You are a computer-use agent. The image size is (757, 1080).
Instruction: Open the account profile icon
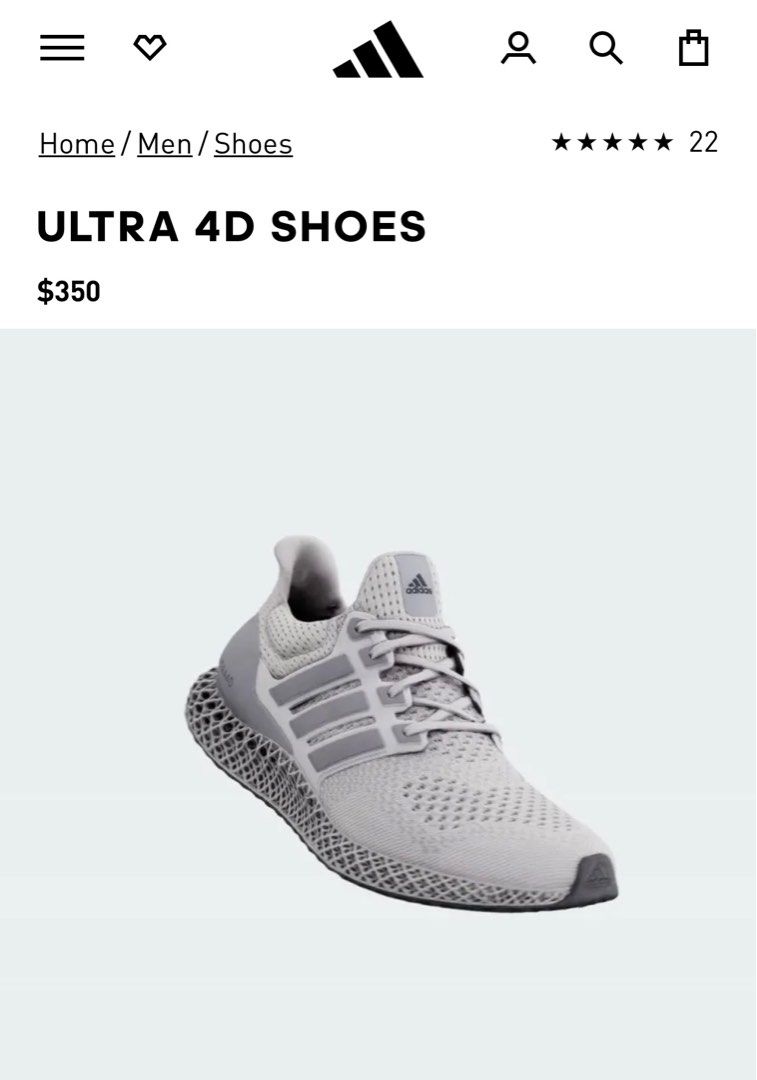point(518,48)
